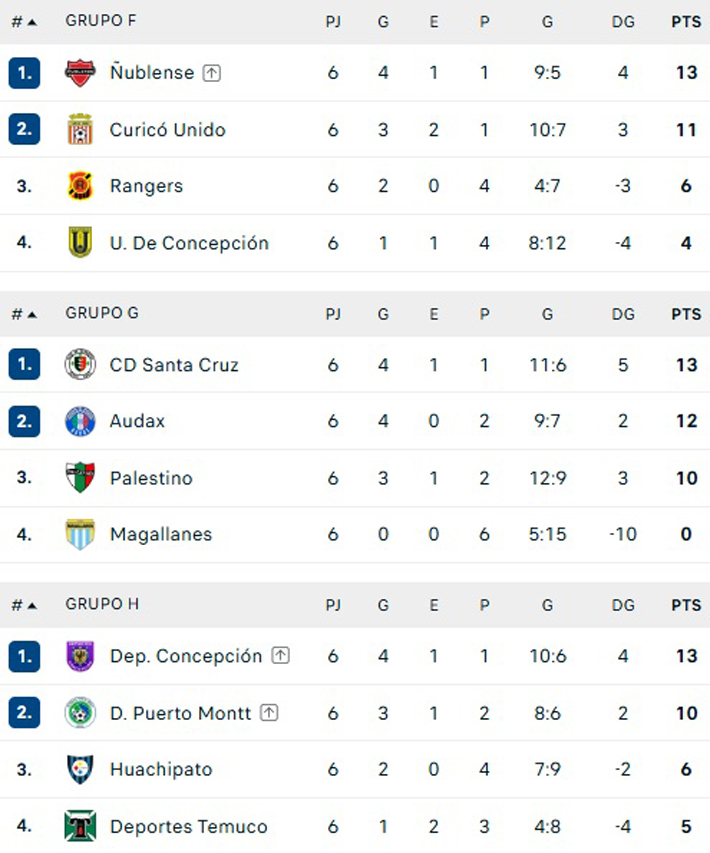Image resolution: width=710 pixels, height=853 pixels.
Task: Open the Audax team name link
Action: [137, 421]
